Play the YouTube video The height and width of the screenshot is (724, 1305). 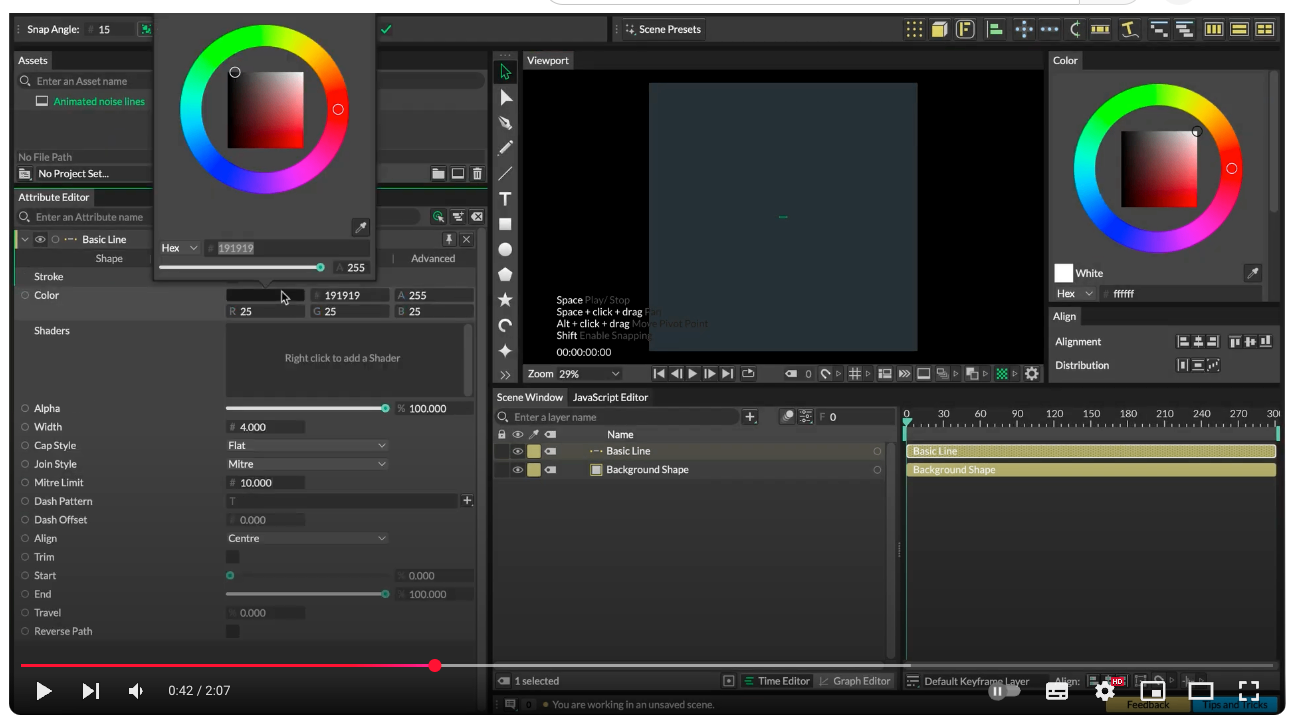coord(44,691)
